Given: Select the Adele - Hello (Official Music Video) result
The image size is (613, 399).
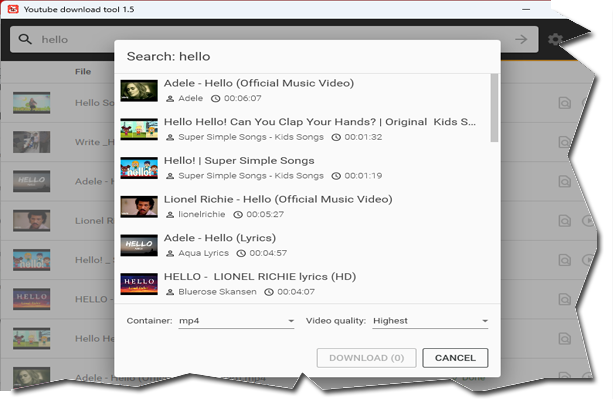Looking at the screenshot, I should pos(303,91).
